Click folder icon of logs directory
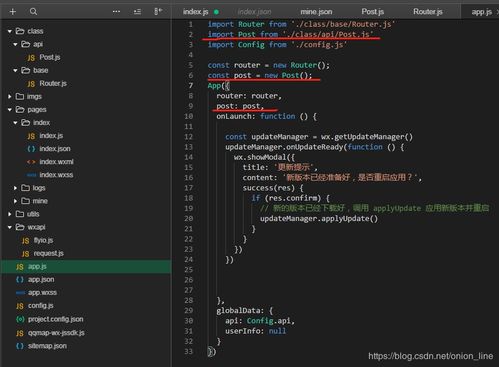 26,188
